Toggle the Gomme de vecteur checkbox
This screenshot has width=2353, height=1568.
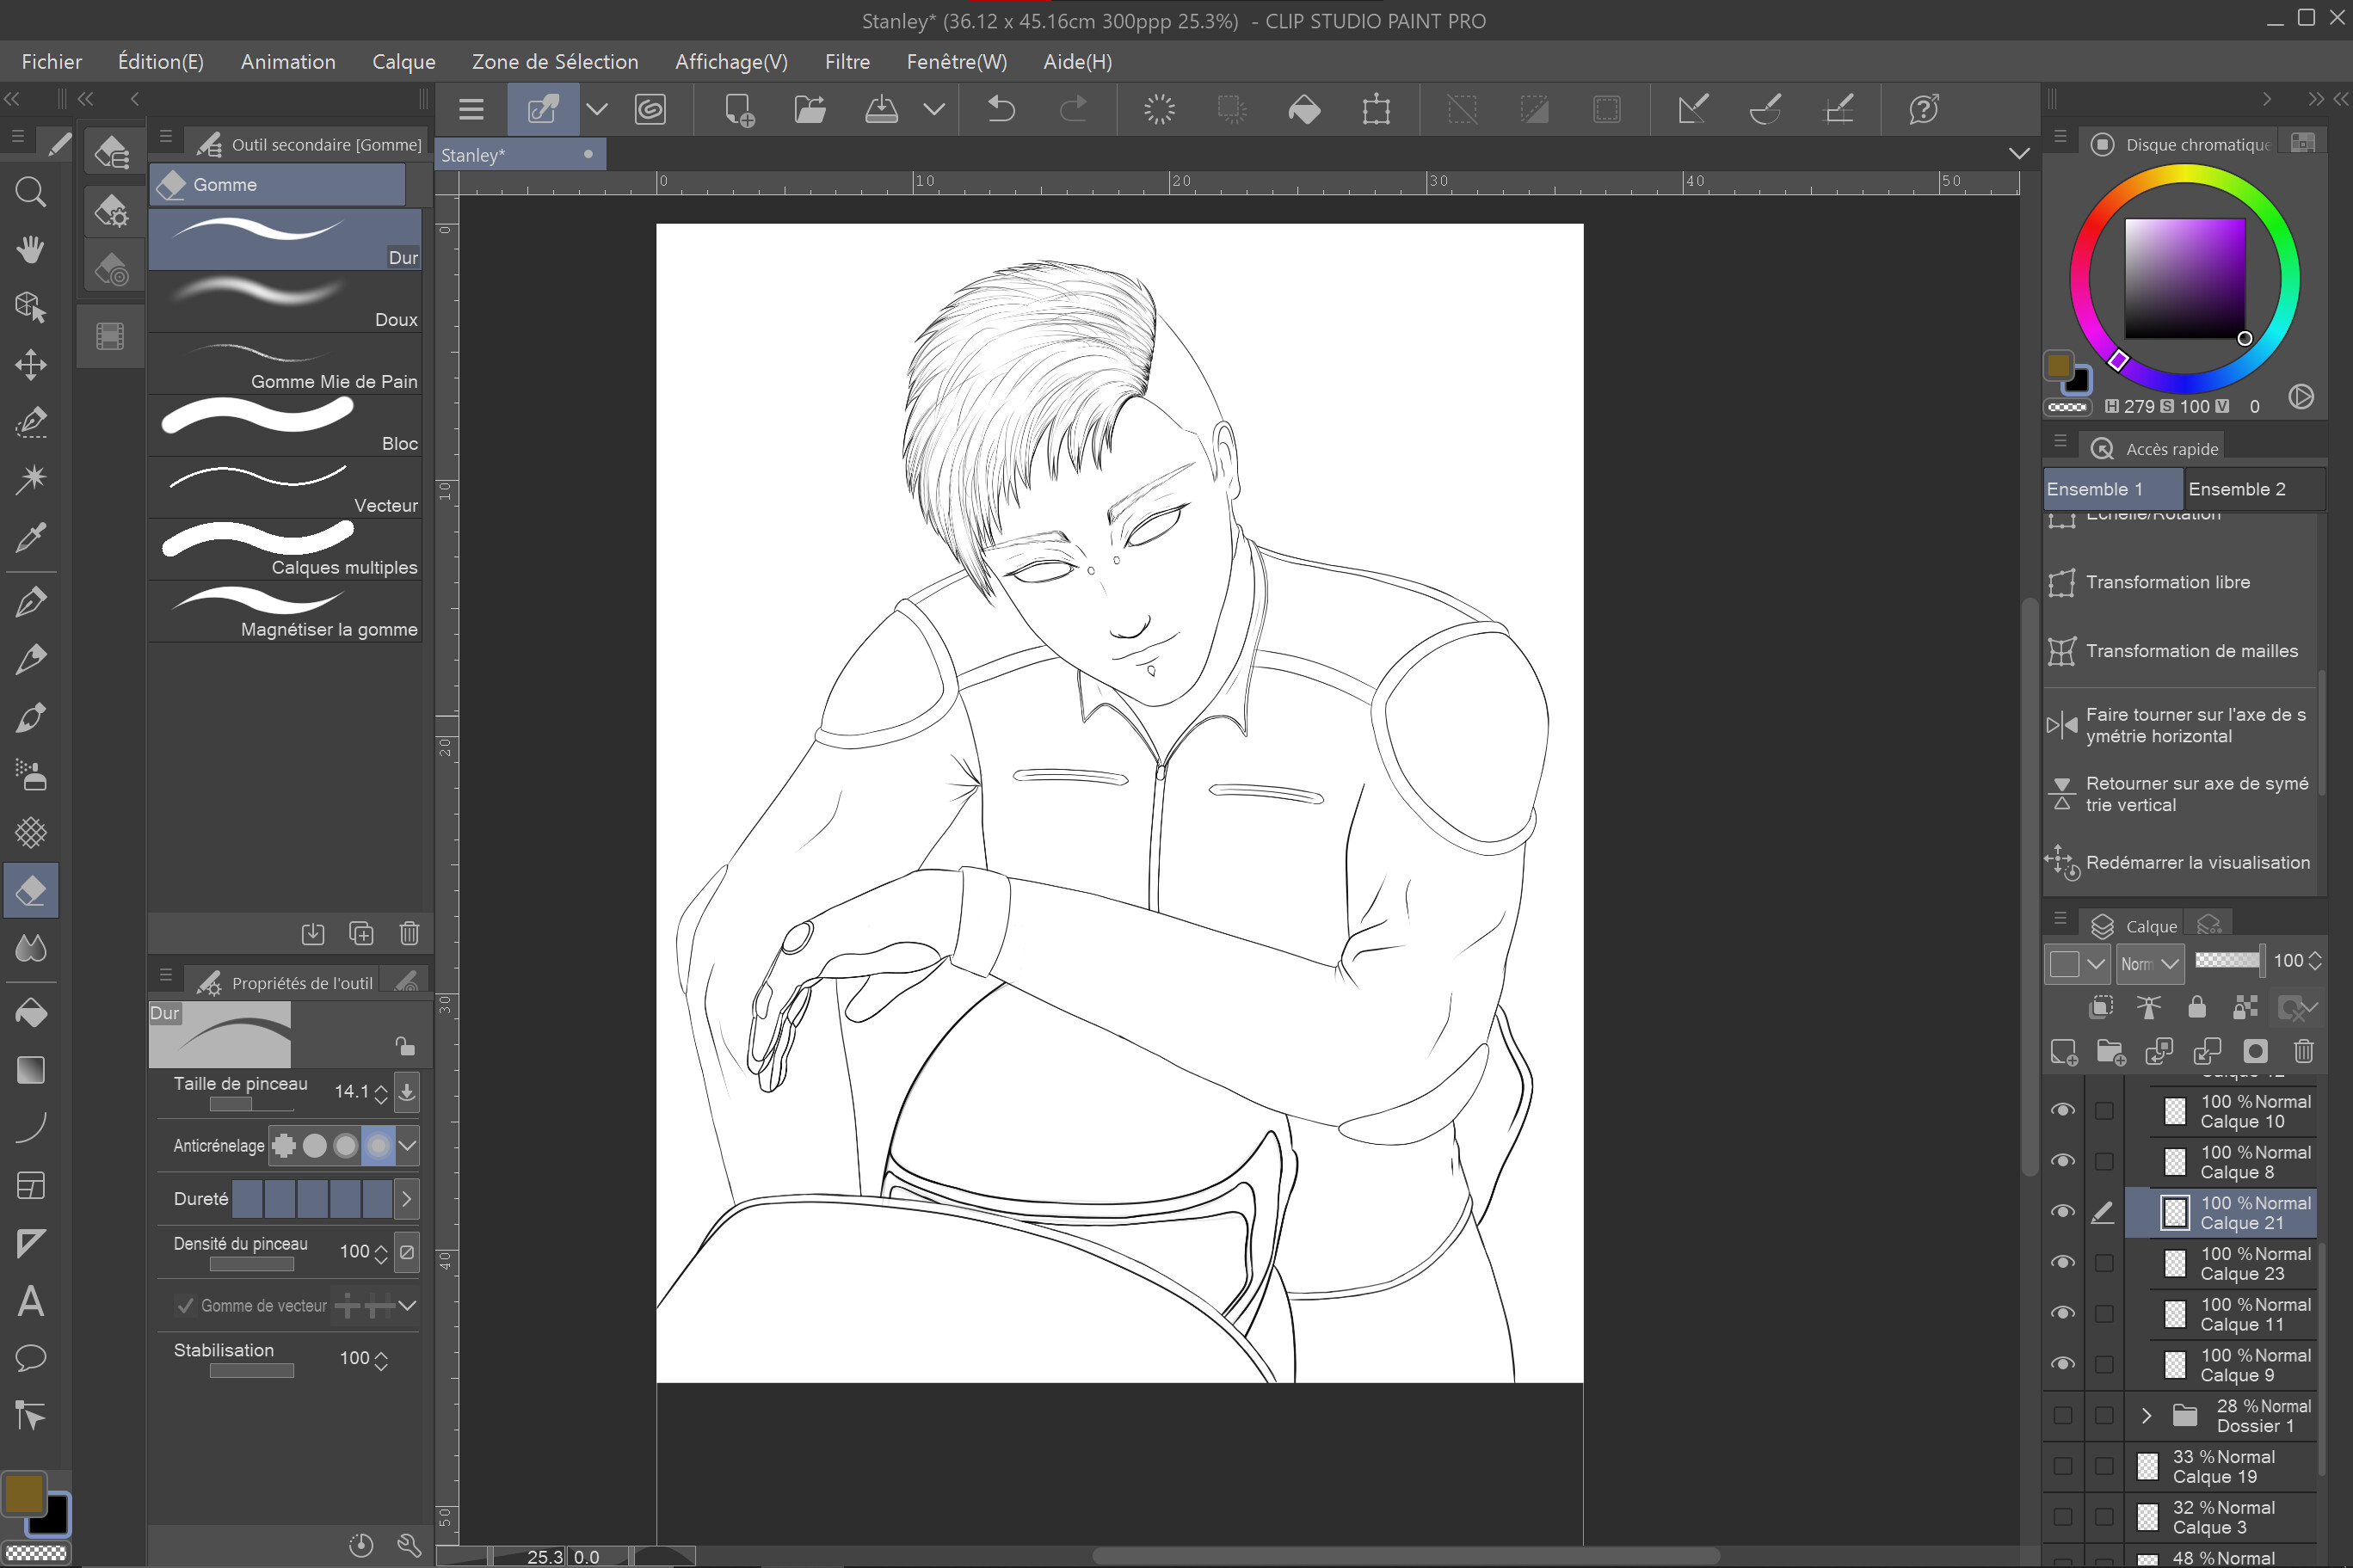185,1305
